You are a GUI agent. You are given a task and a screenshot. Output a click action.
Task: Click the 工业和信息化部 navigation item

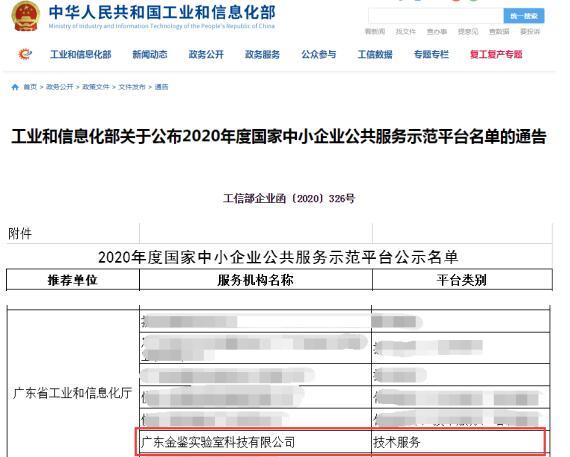81,55
